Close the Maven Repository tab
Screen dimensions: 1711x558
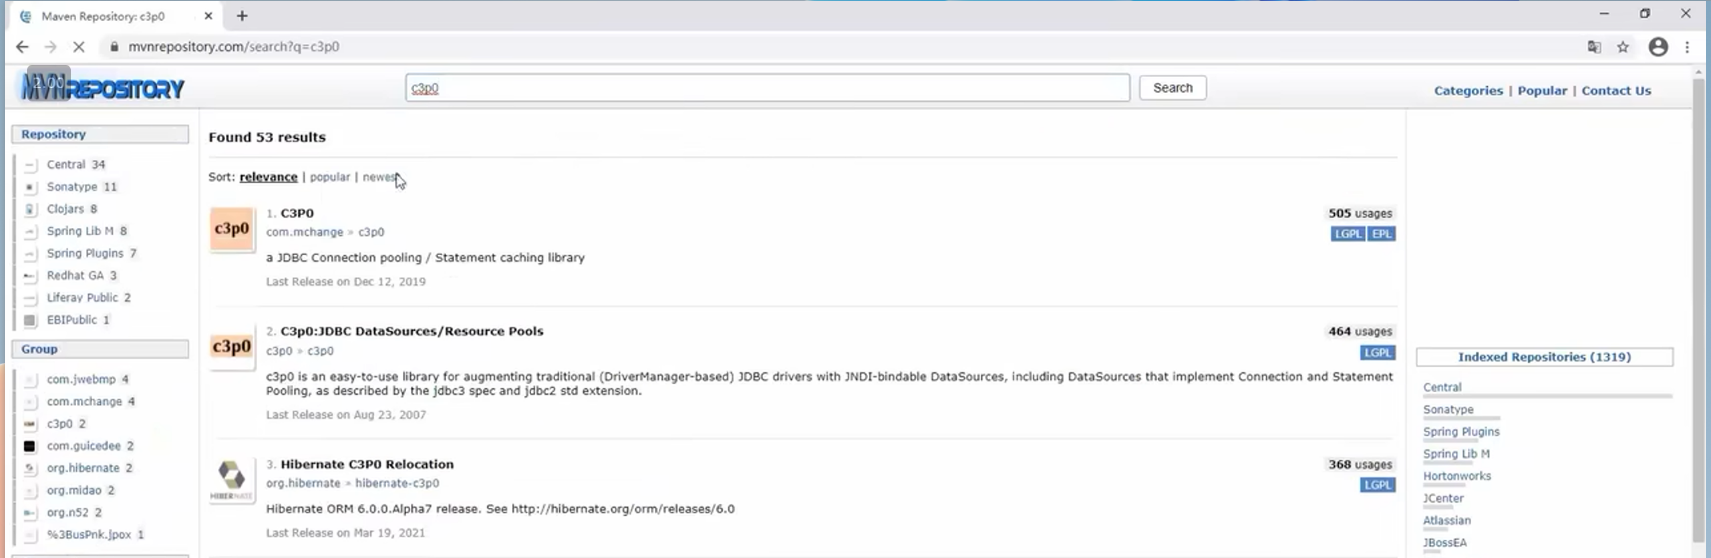[x=208, y=16]
